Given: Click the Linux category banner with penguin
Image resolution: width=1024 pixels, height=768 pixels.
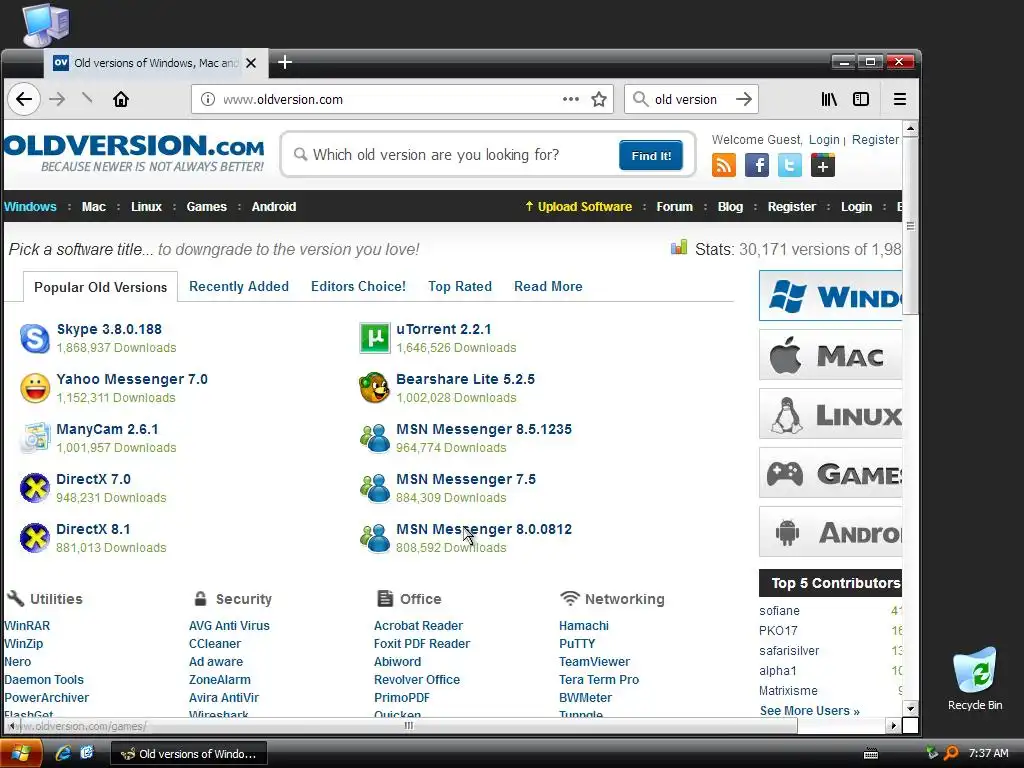Looking at the screenshot, I should (831, 414).
